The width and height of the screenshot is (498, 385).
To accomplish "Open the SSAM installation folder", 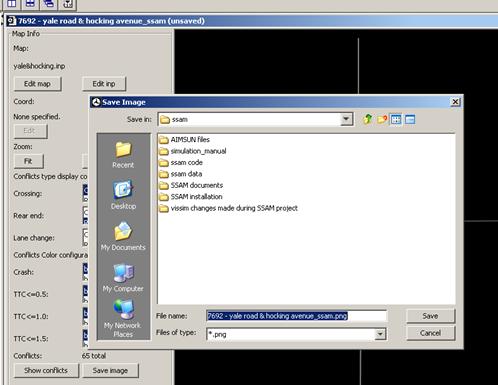I will (191, 197).
